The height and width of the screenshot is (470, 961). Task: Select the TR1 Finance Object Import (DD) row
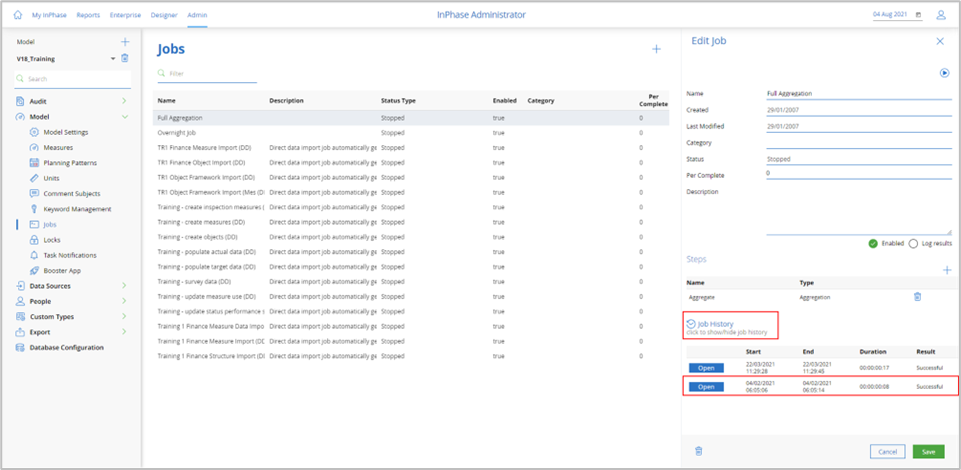tap(411, 162)
